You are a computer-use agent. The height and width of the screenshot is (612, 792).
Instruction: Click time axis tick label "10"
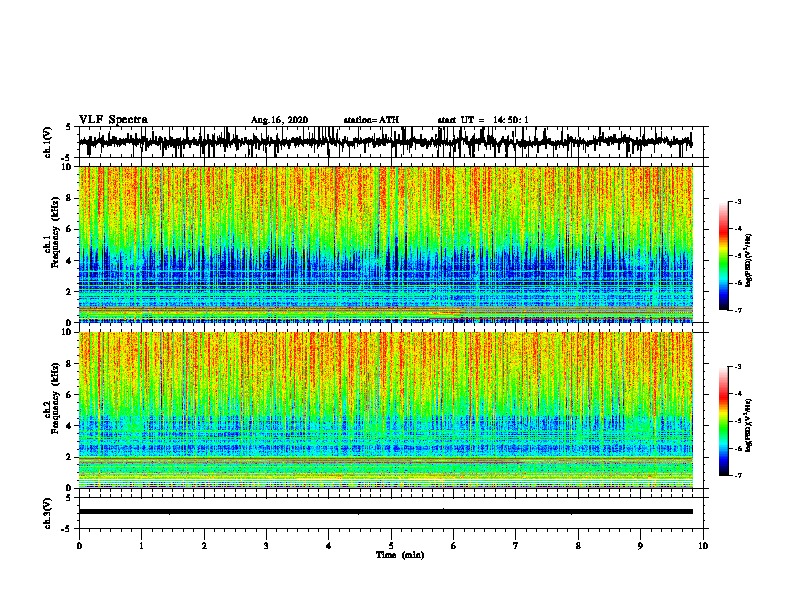(703, 546)
